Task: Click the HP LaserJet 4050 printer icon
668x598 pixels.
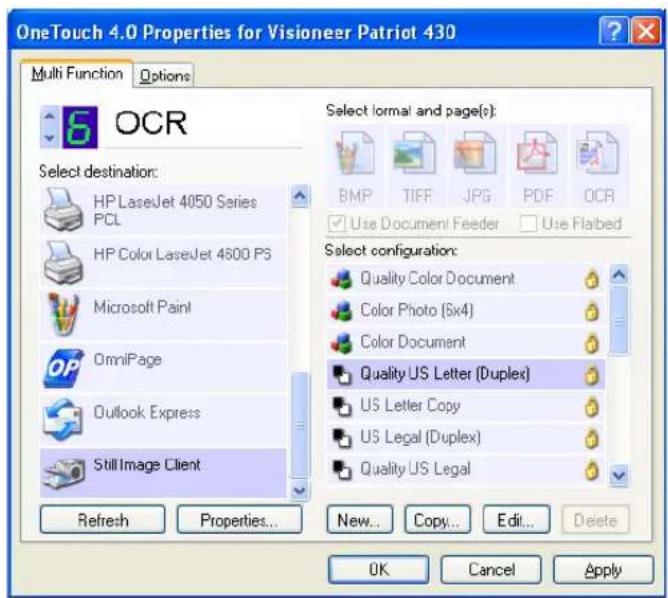Action: tap(63, 210)
